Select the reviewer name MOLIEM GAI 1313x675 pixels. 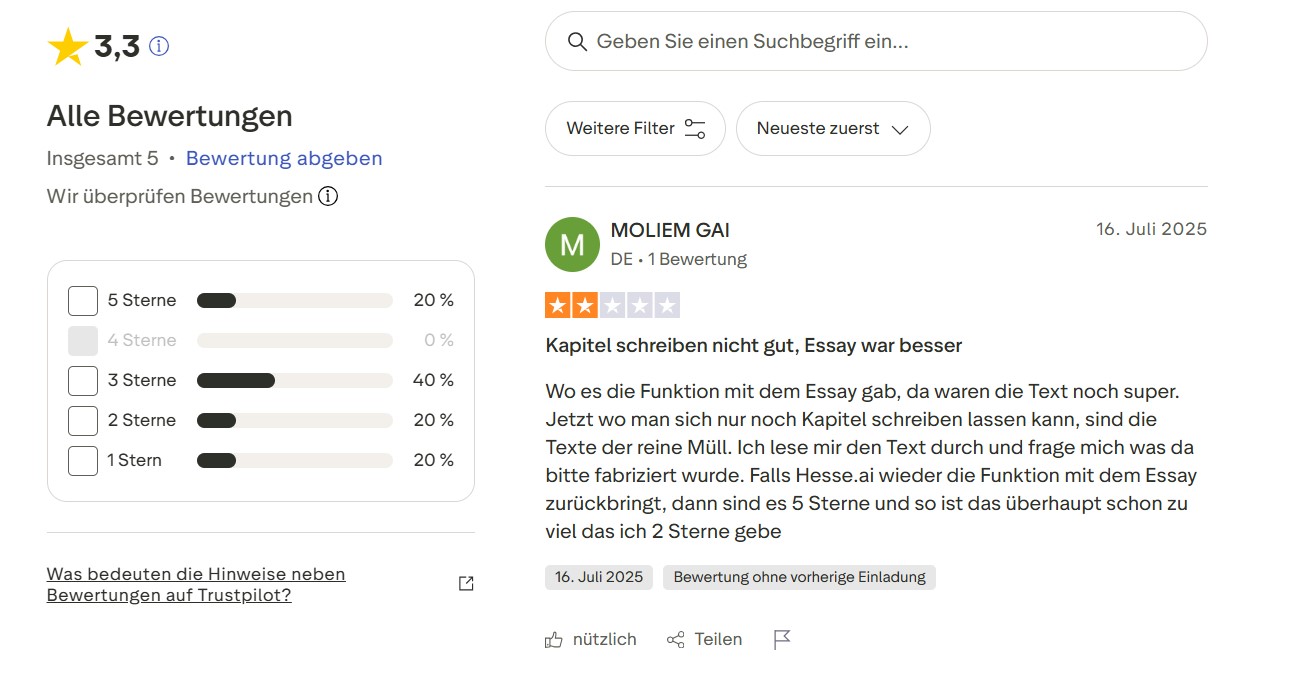pos(670,229)
